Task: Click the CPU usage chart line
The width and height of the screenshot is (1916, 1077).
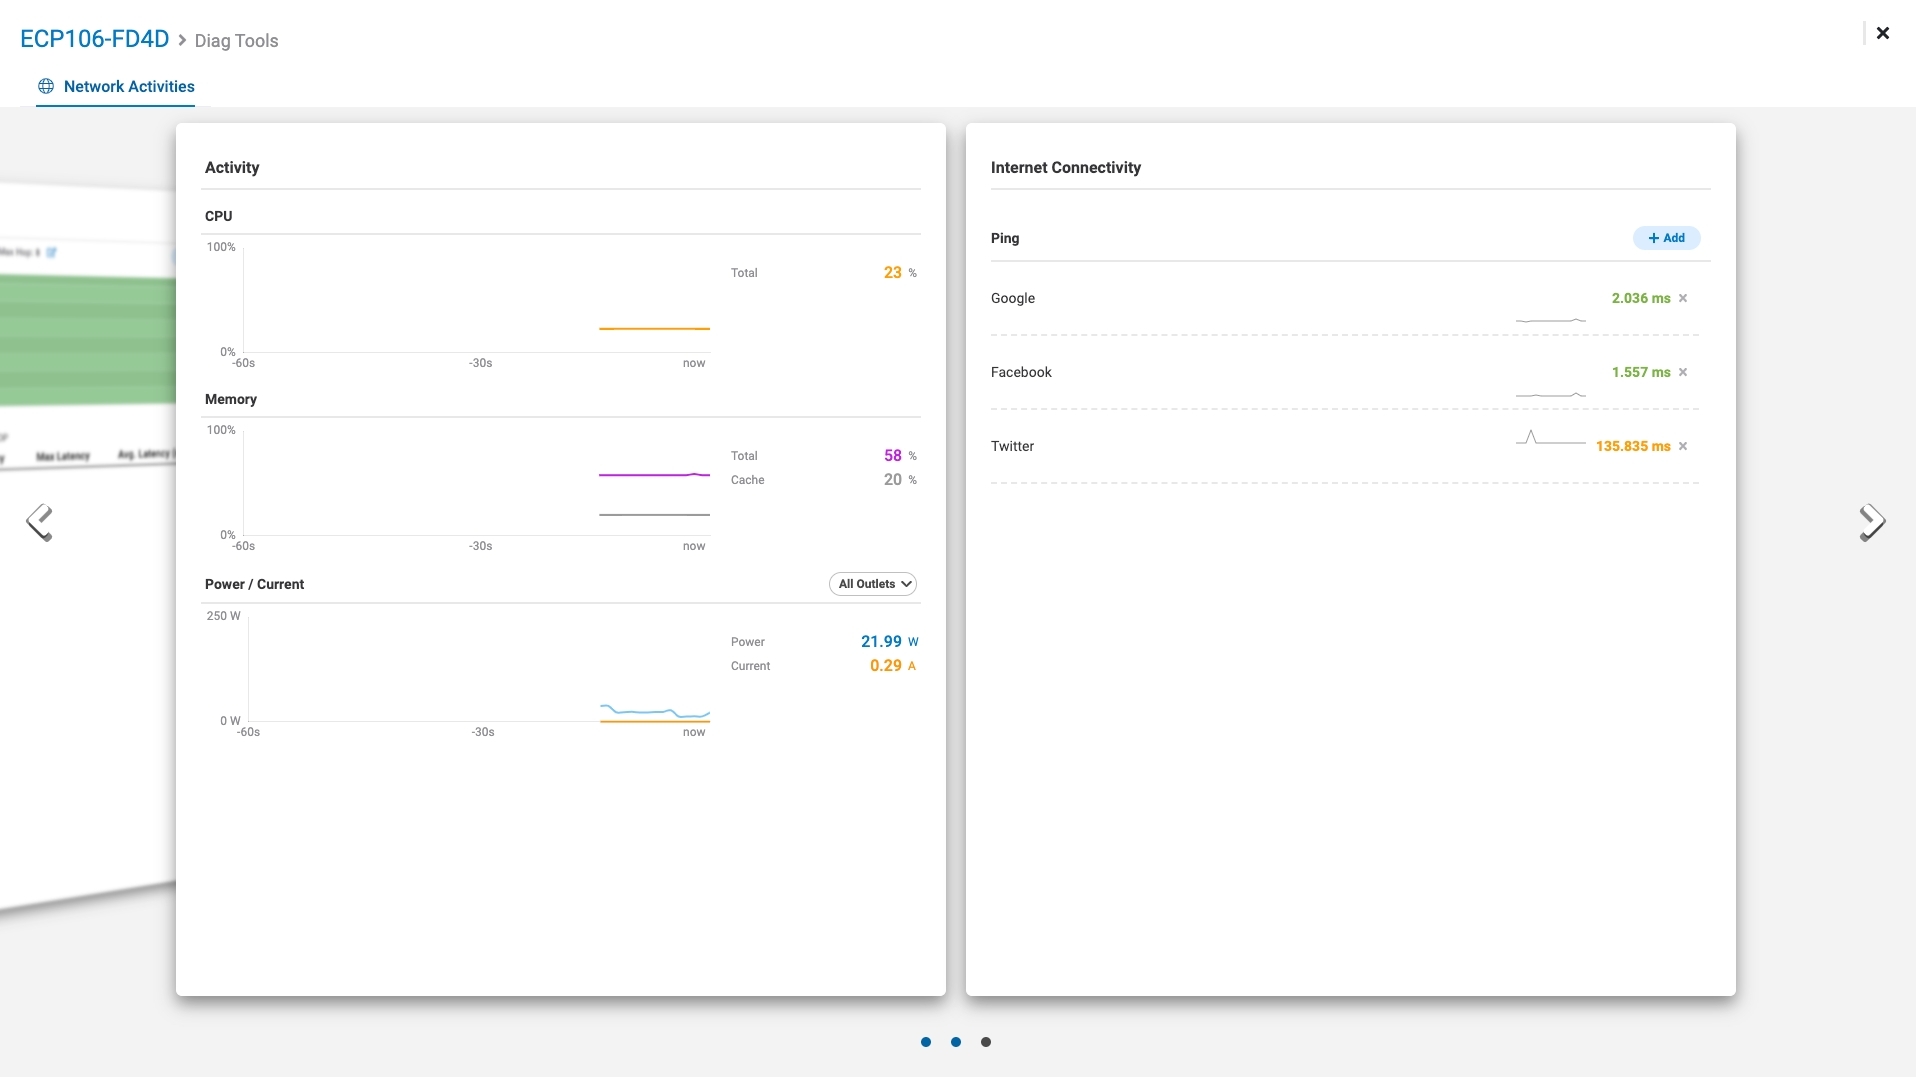Action: pyautogui.click(x=654, y=328)
